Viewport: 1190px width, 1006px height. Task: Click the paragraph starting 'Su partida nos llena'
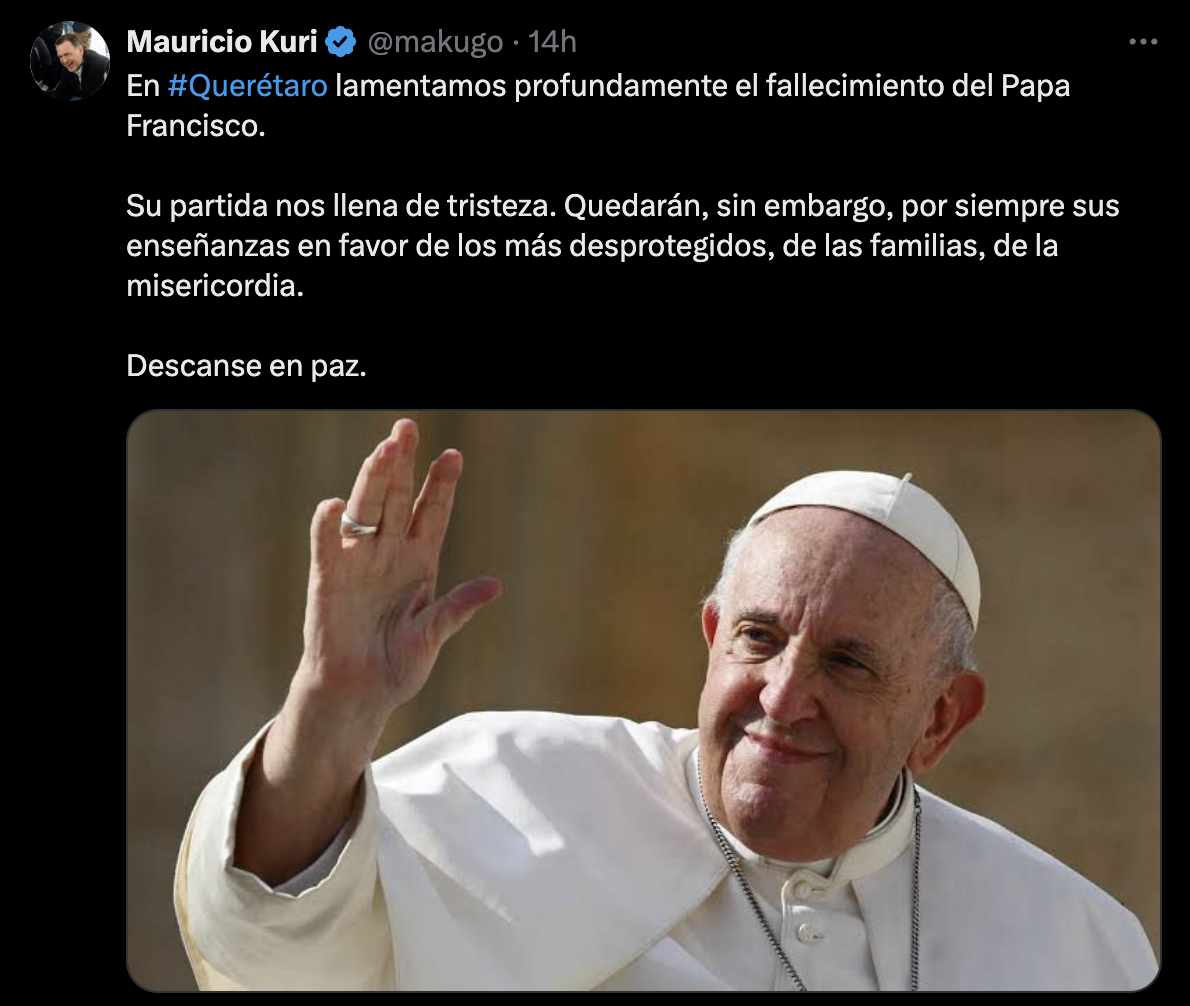tap(622, 246)
